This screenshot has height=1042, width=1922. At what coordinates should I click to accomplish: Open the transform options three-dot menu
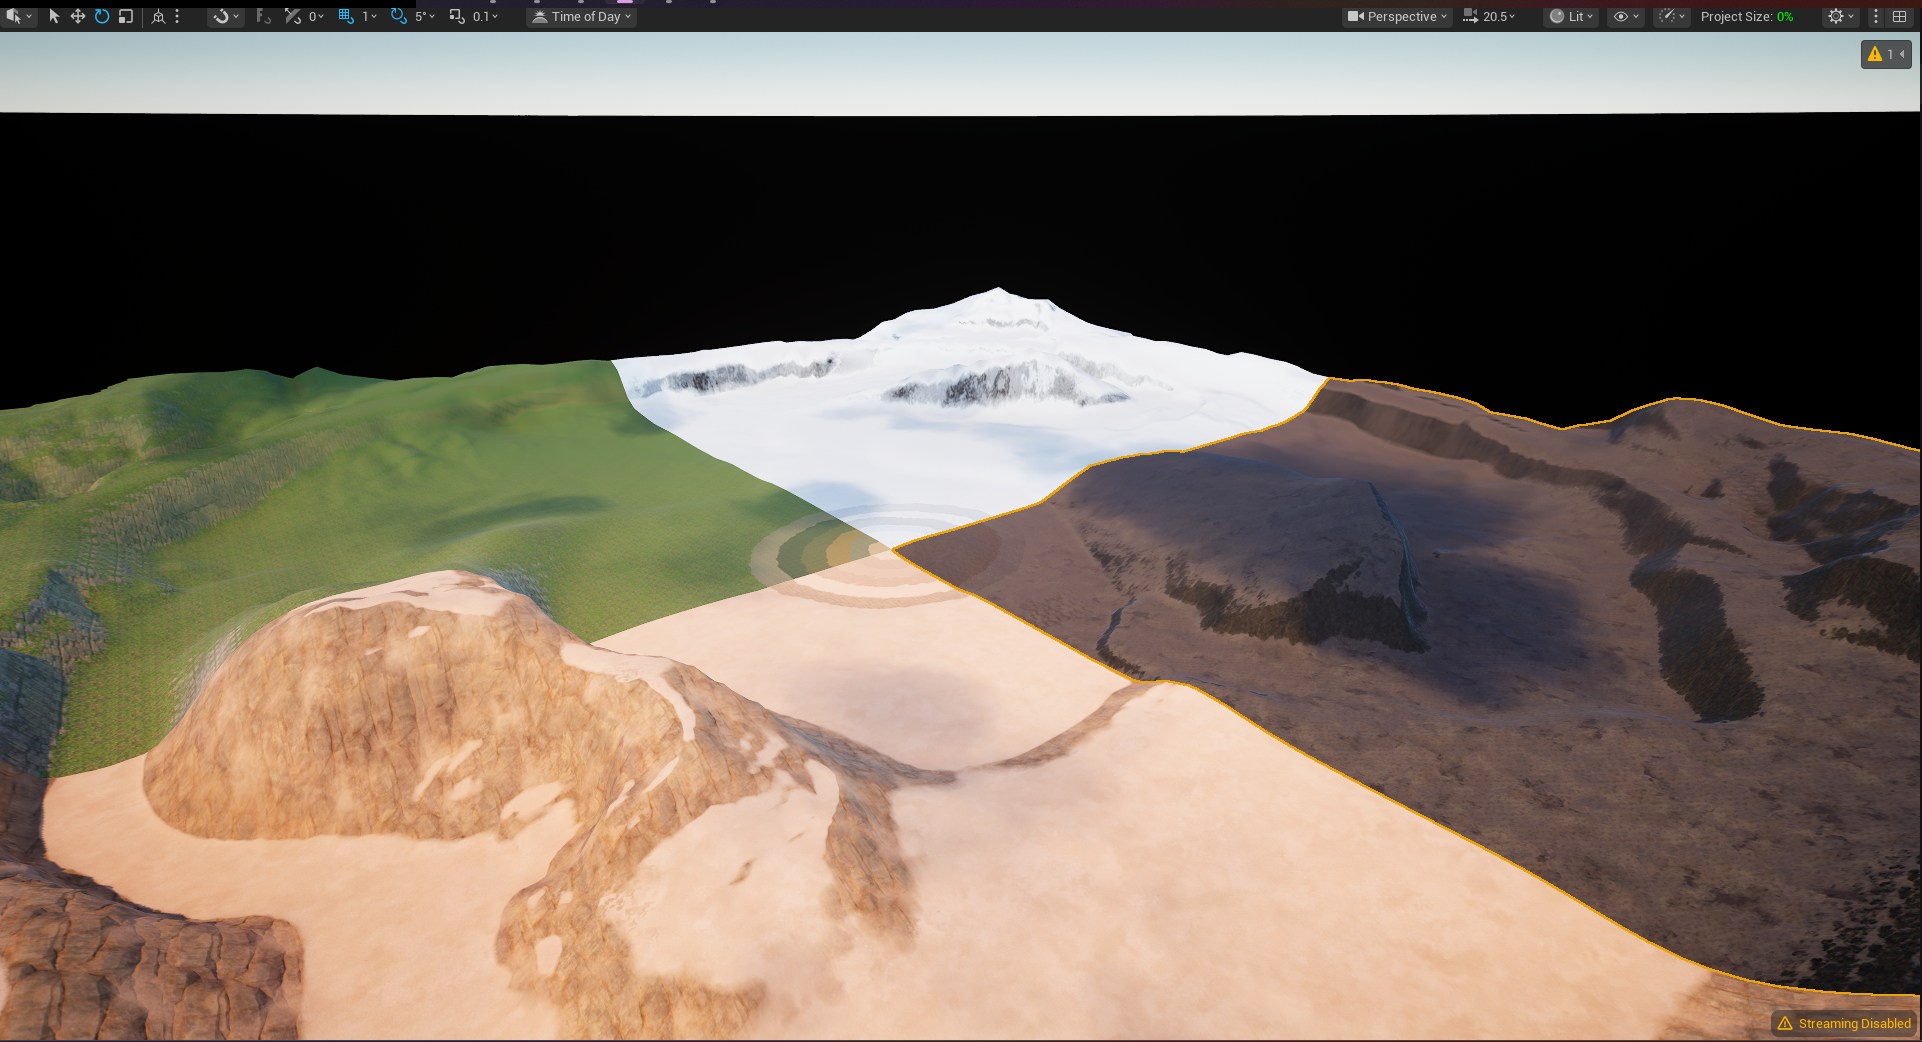177,16
